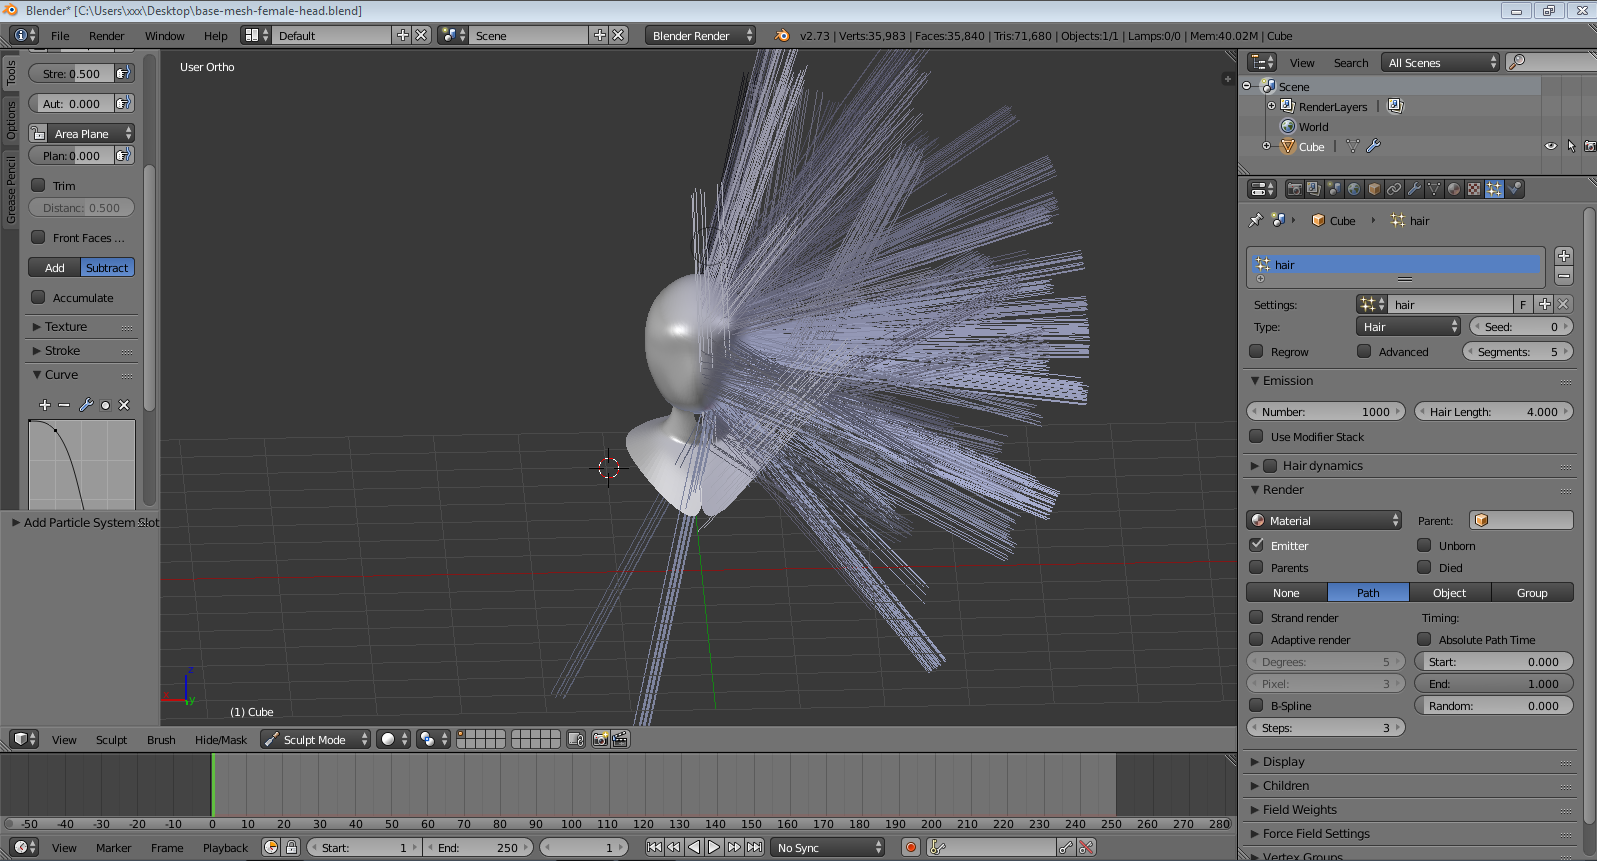Open the Window menu
Viewport: 1597px width, 861px height.
click(165, 35)
